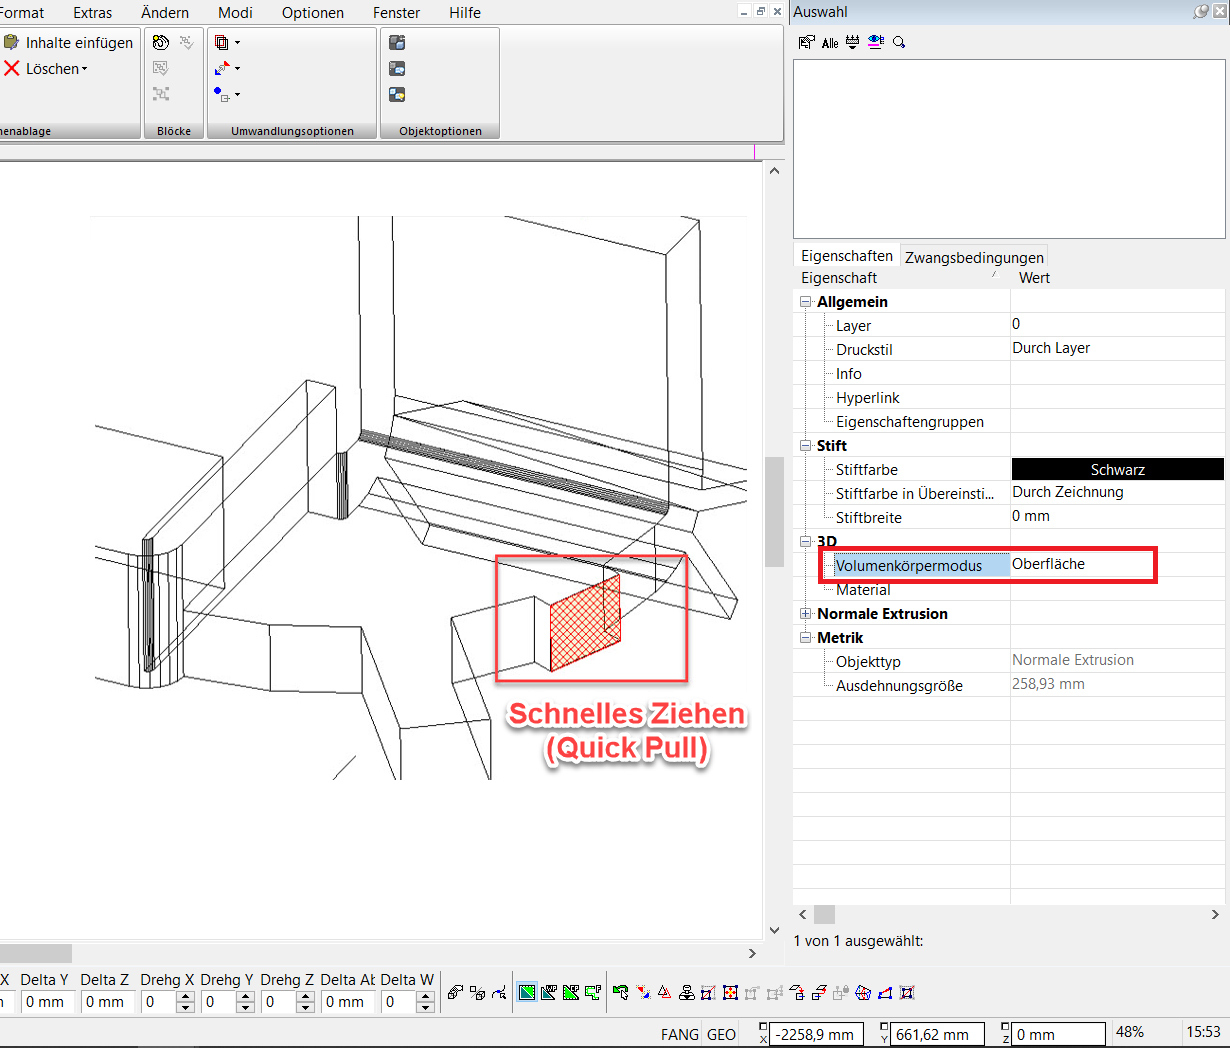This screenshot has height=1048, width=1230.
Task: Open the Löschen dropdown arrow
Action: pyautogui.click(x=85, y=69)
